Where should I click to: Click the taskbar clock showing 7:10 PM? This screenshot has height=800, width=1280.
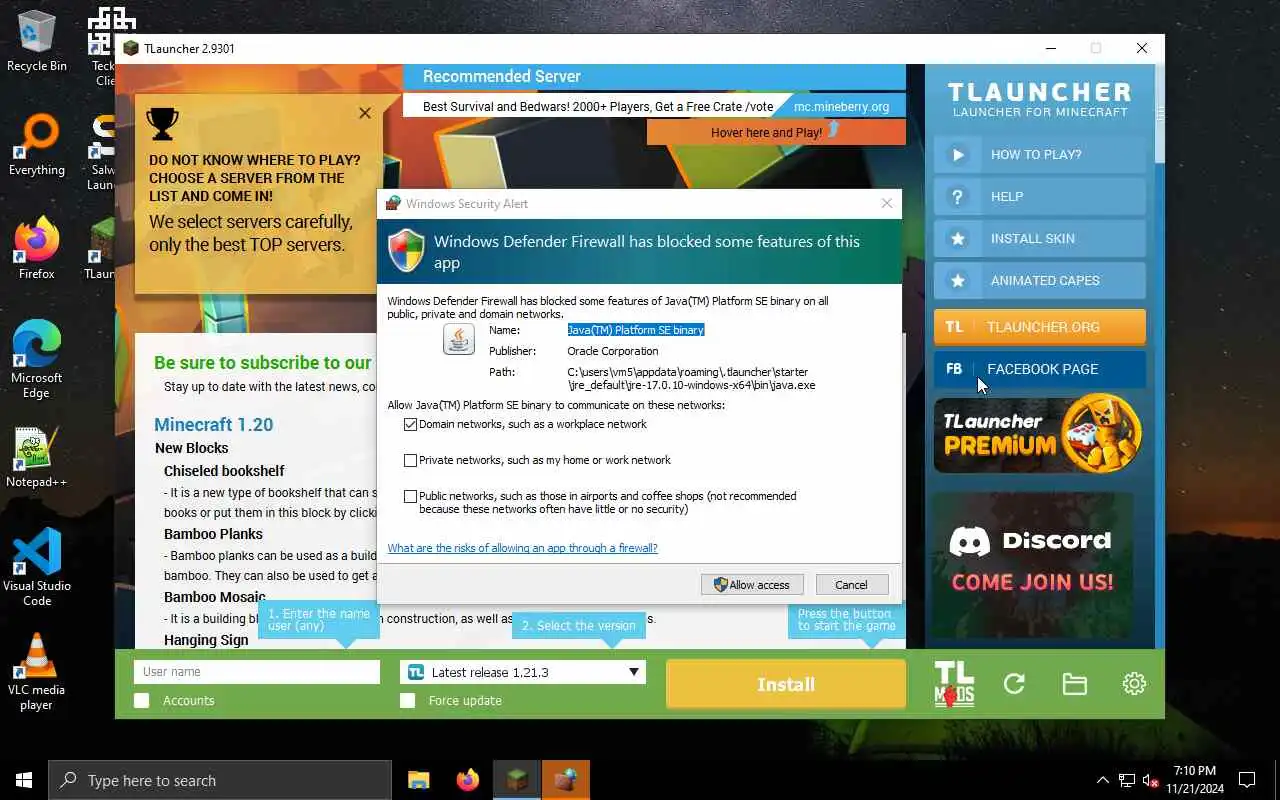pyautogui.click(x=1195, y=780)
